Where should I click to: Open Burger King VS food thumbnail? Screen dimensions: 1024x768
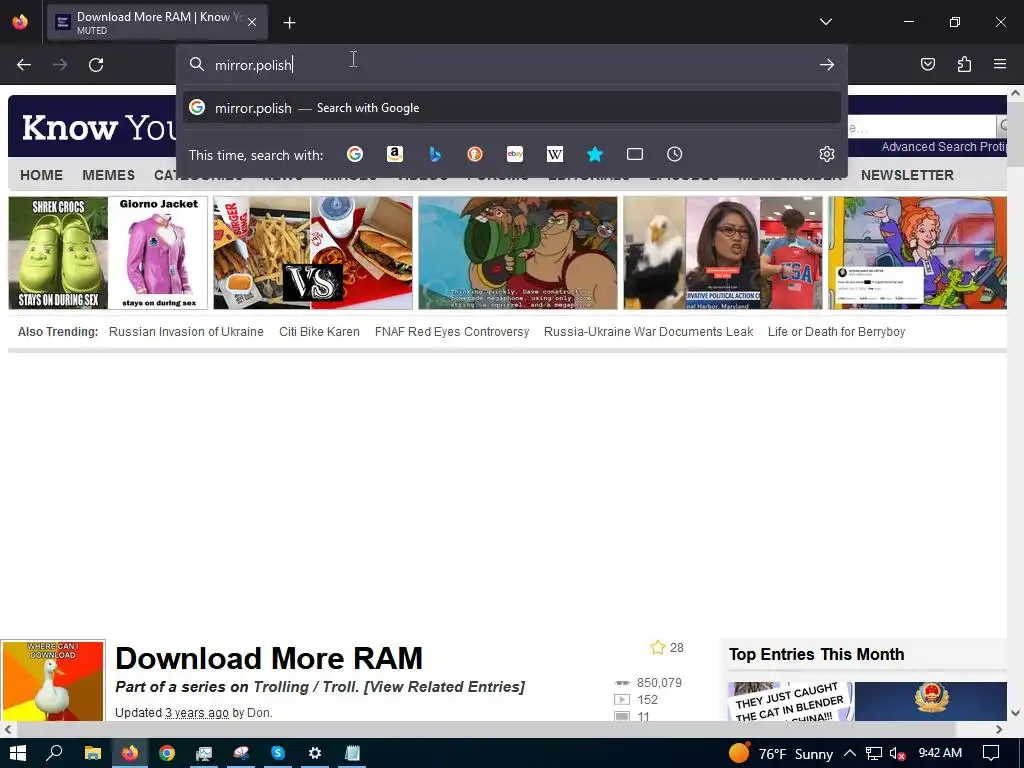313,253
